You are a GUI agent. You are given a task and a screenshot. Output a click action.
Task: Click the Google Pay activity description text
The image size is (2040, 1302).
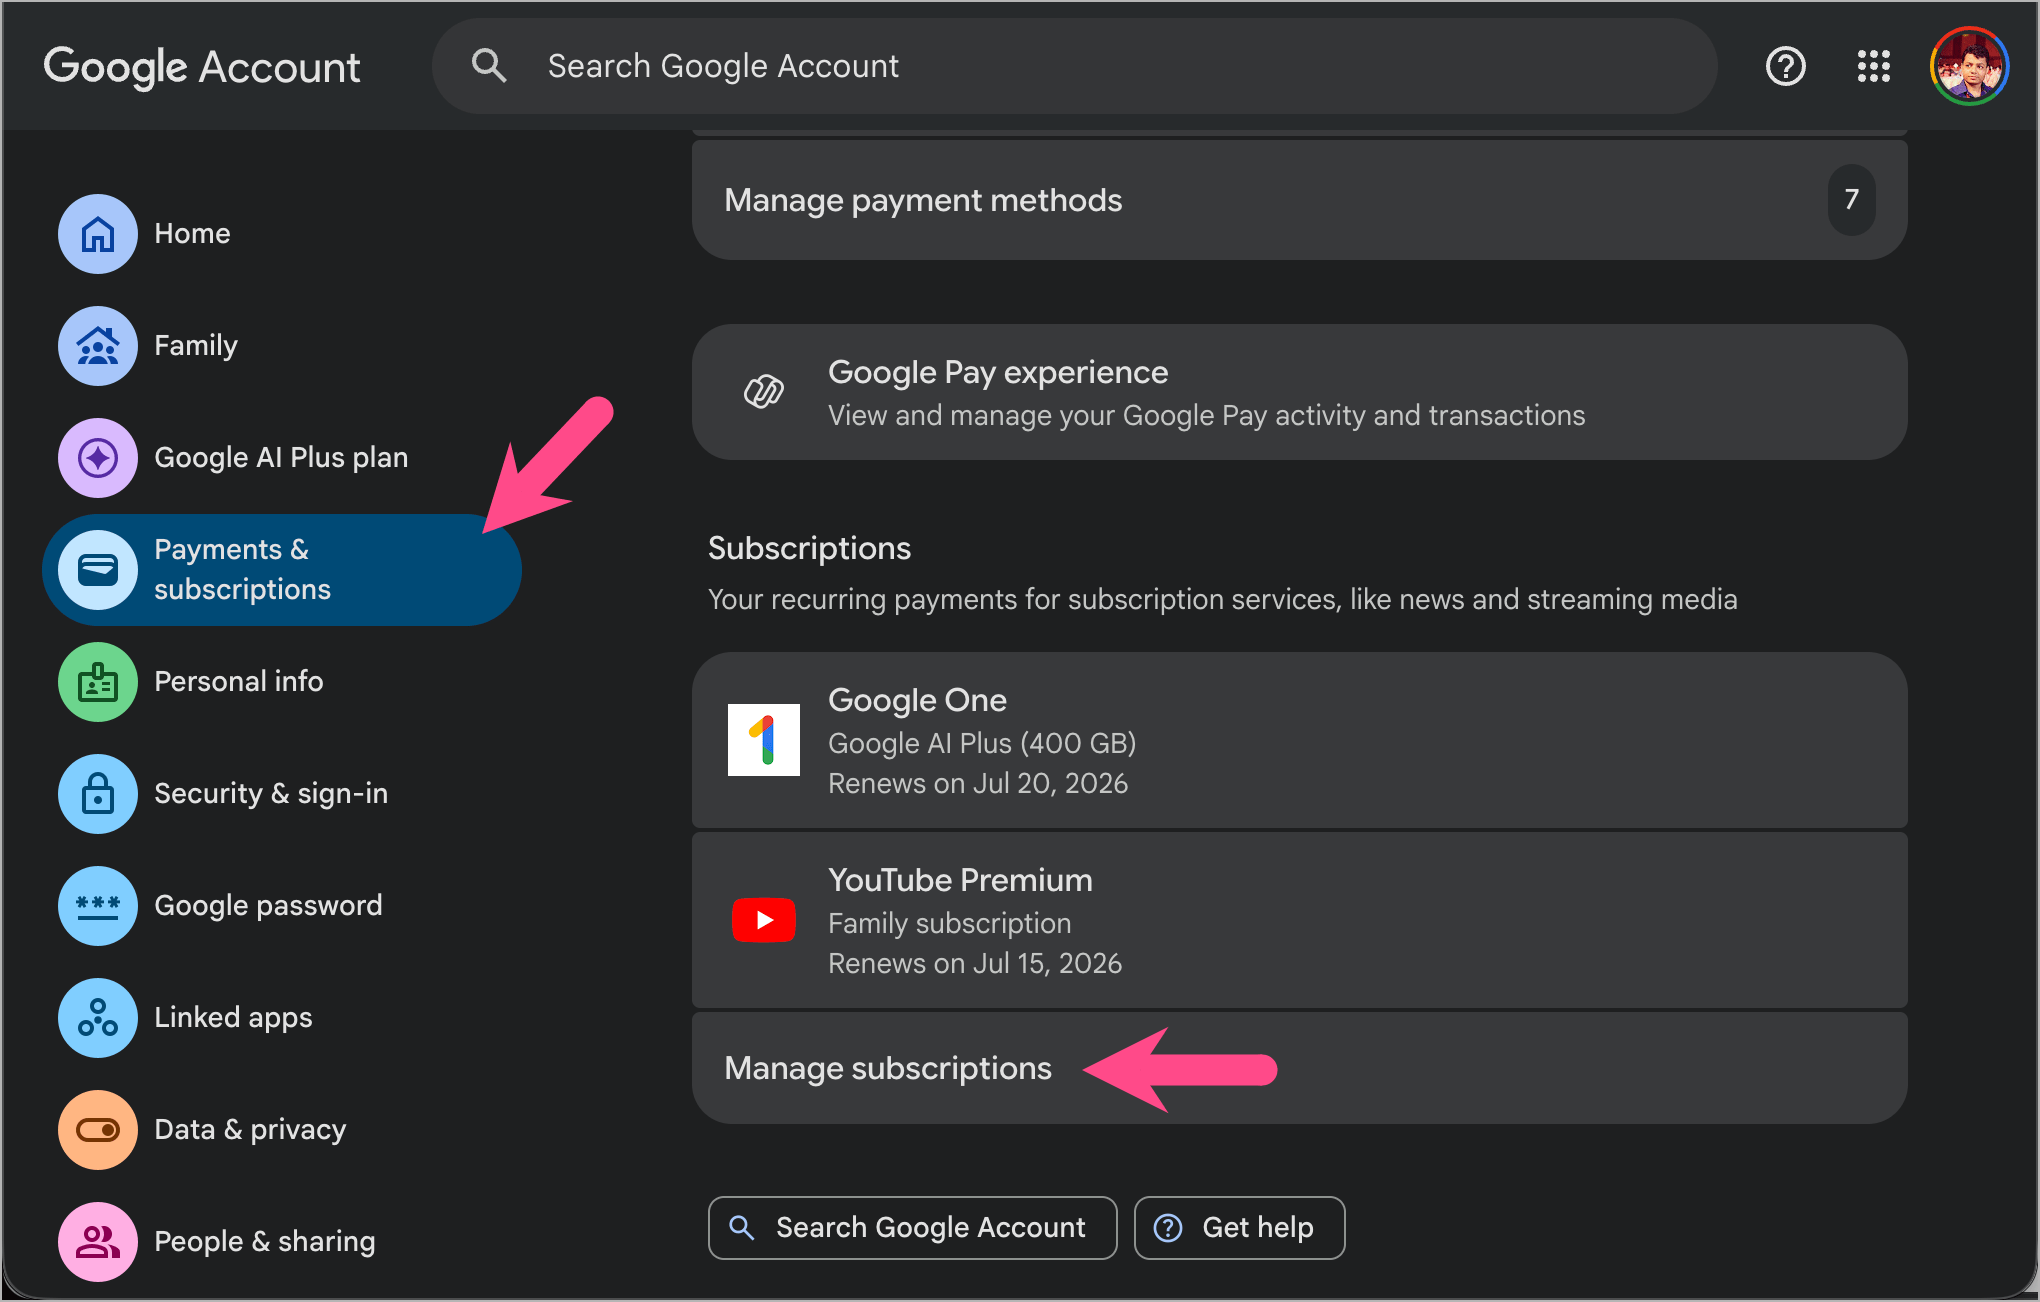[x=1207, y=415]
